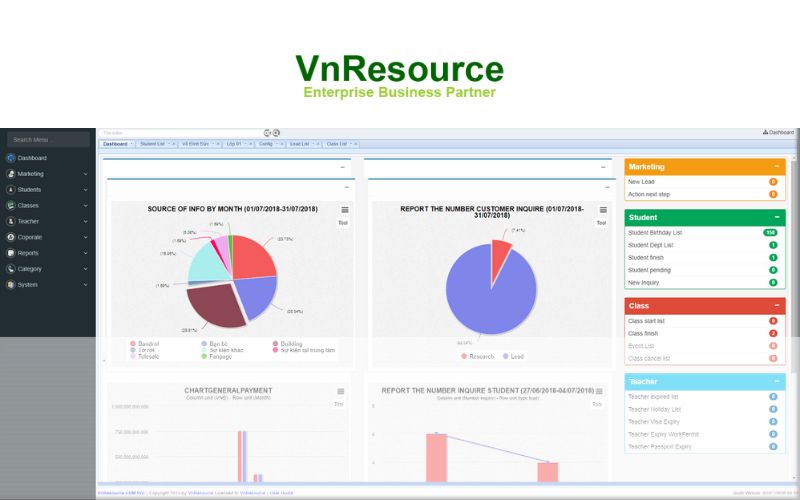The width and height of the screenshot is (800, 500).
Task: Click the red Bandrol pie slice
Action: [253, 258]
